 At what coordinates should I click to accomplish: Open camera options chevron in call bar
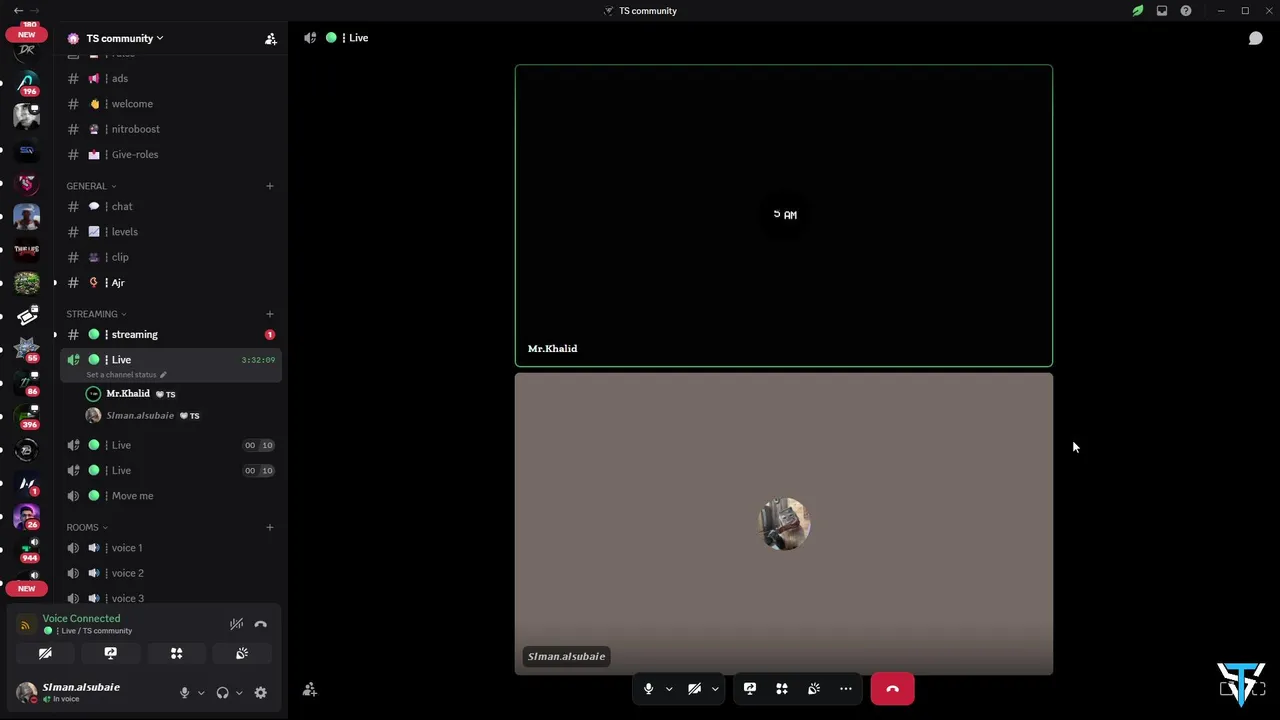point(715,689)
